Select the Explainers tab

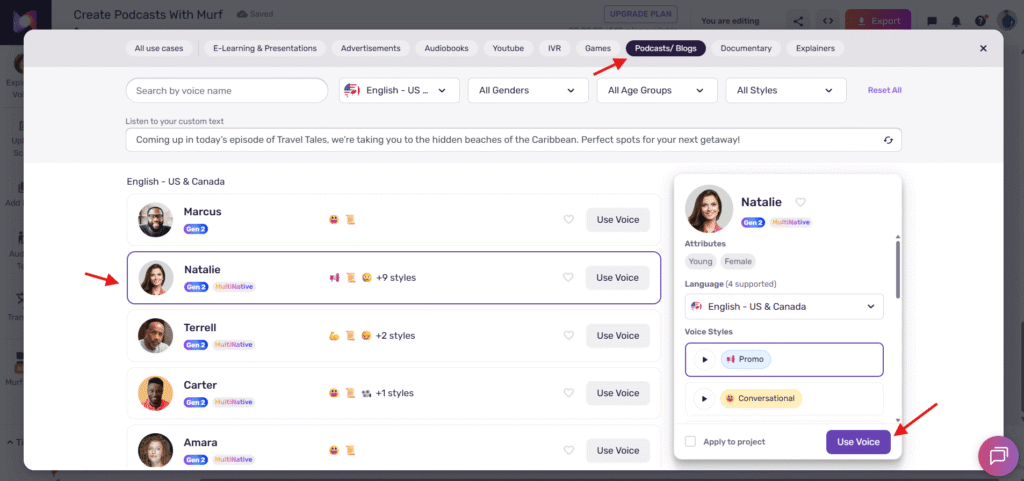[815, 48]
